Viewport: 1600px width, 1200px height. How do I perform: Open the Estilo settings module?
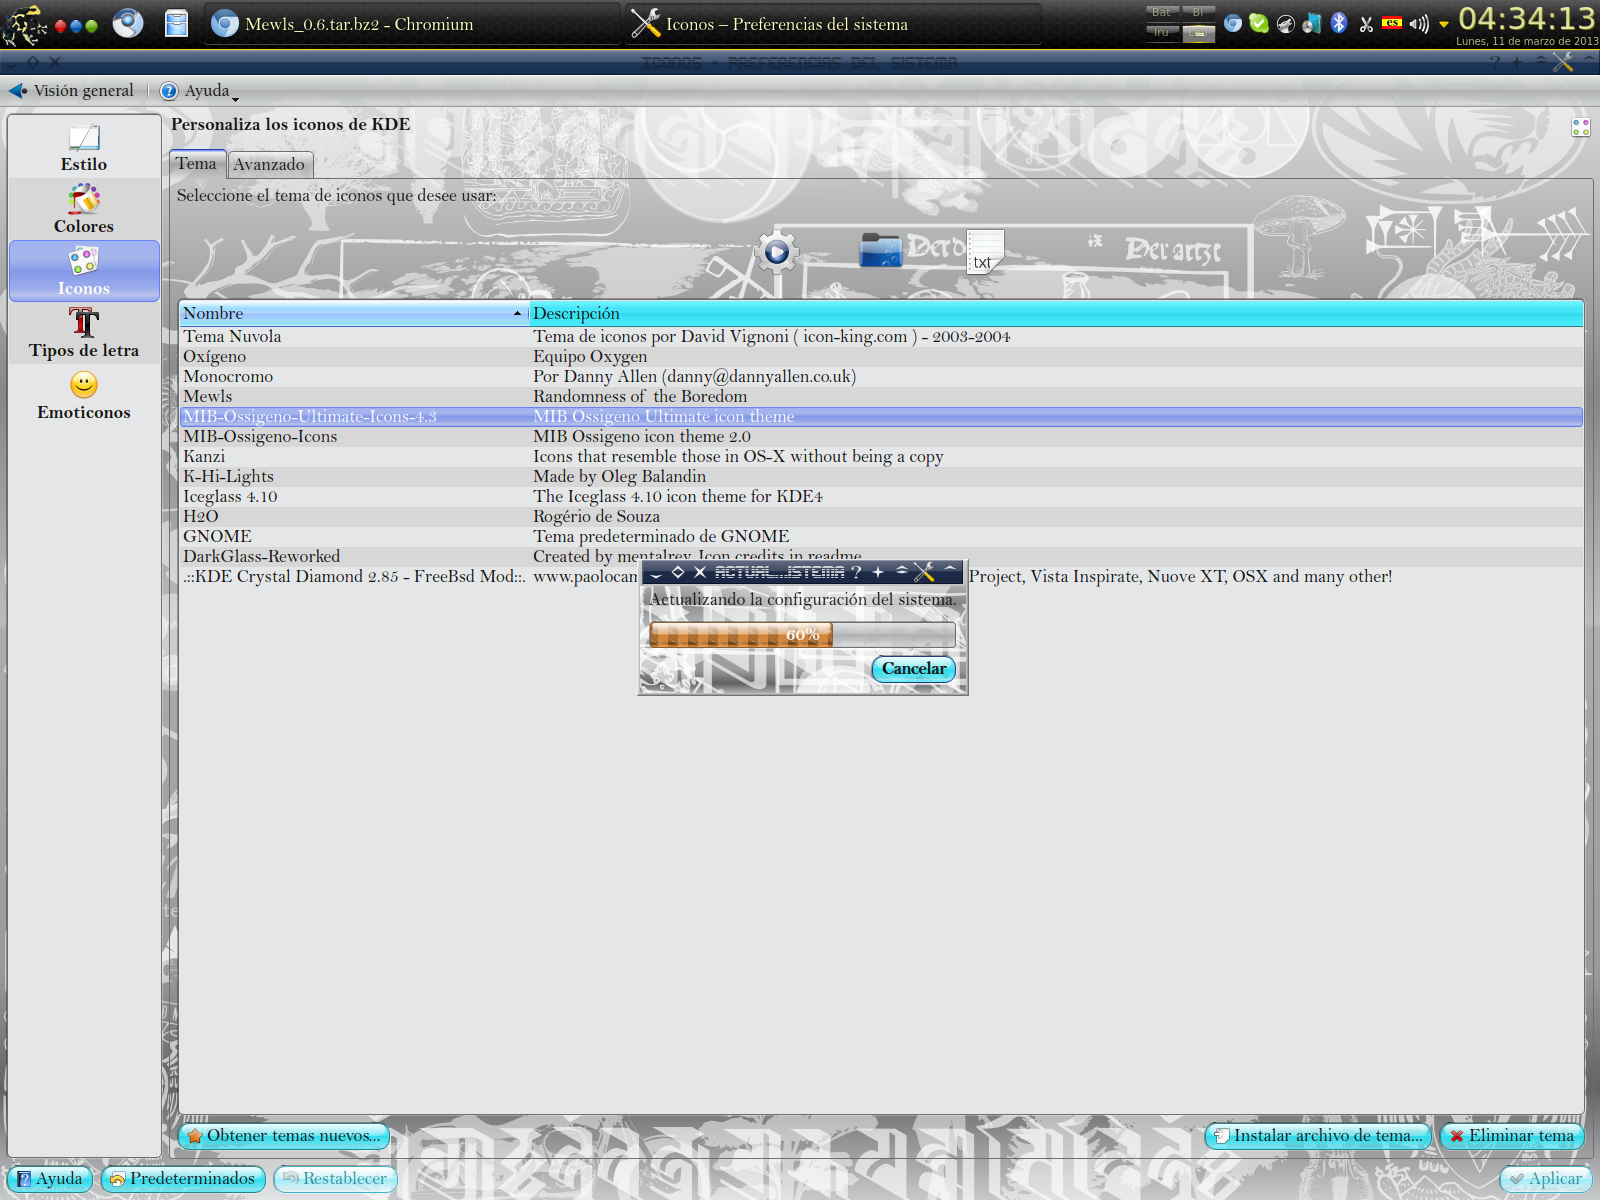click(84, 148)
